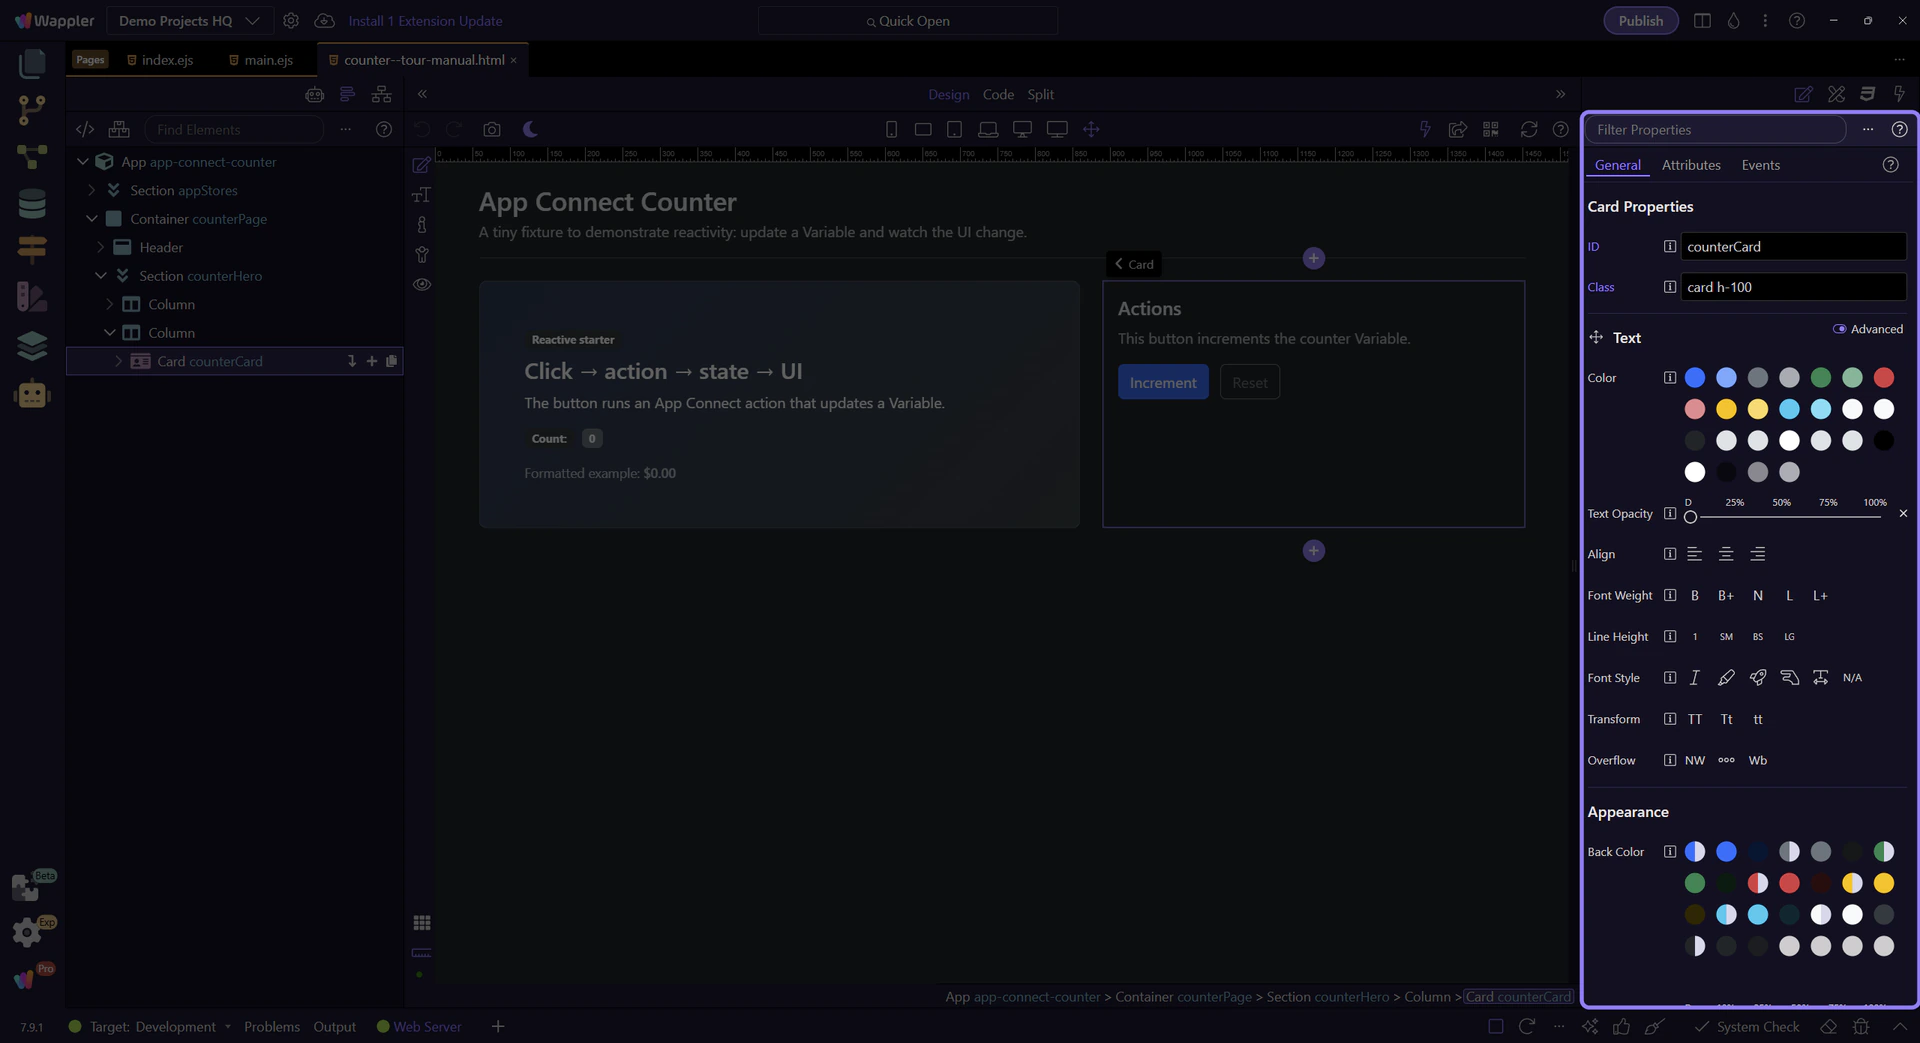Select the mobile phone viewport icon
The image size is (1920, 1043).
click(891, 129)
